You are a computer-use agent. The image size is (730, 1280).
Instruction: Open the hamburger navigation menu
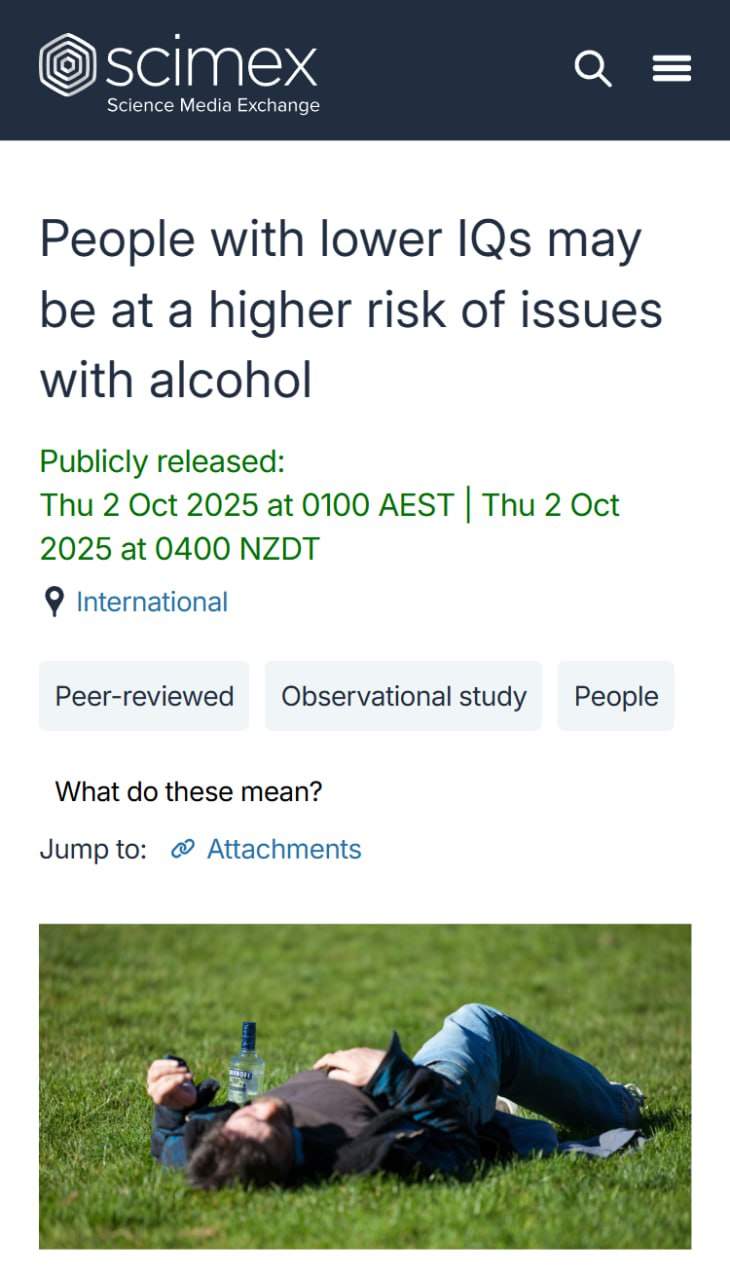(x=672, y=69)
